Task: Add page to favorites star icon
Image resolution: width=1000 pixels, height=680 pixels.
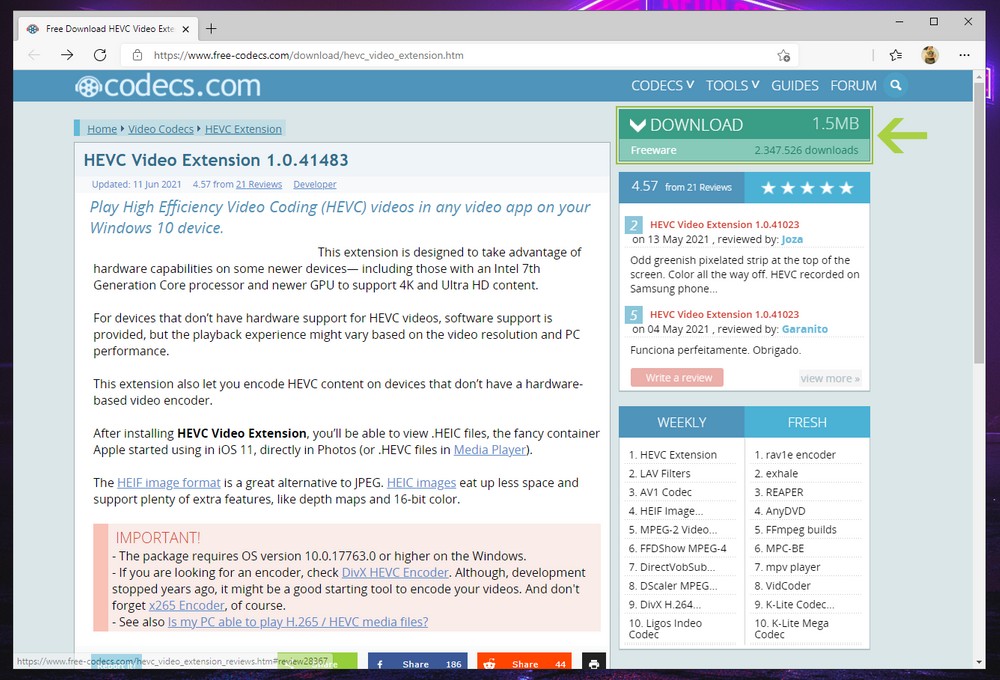Action: tap(784, 55)
